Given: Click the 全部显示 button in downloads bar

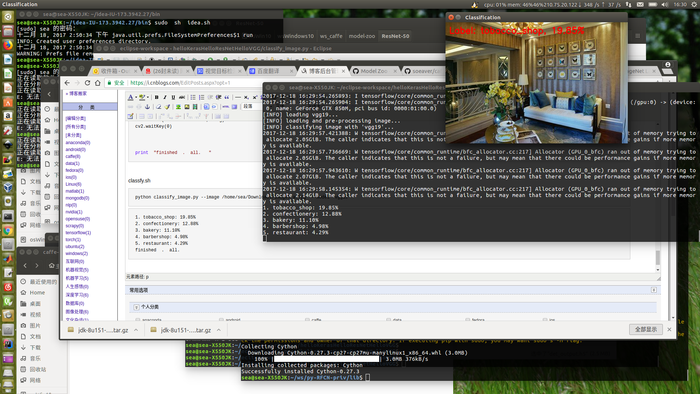Looking at the screenshot, I should pos(646,329).
